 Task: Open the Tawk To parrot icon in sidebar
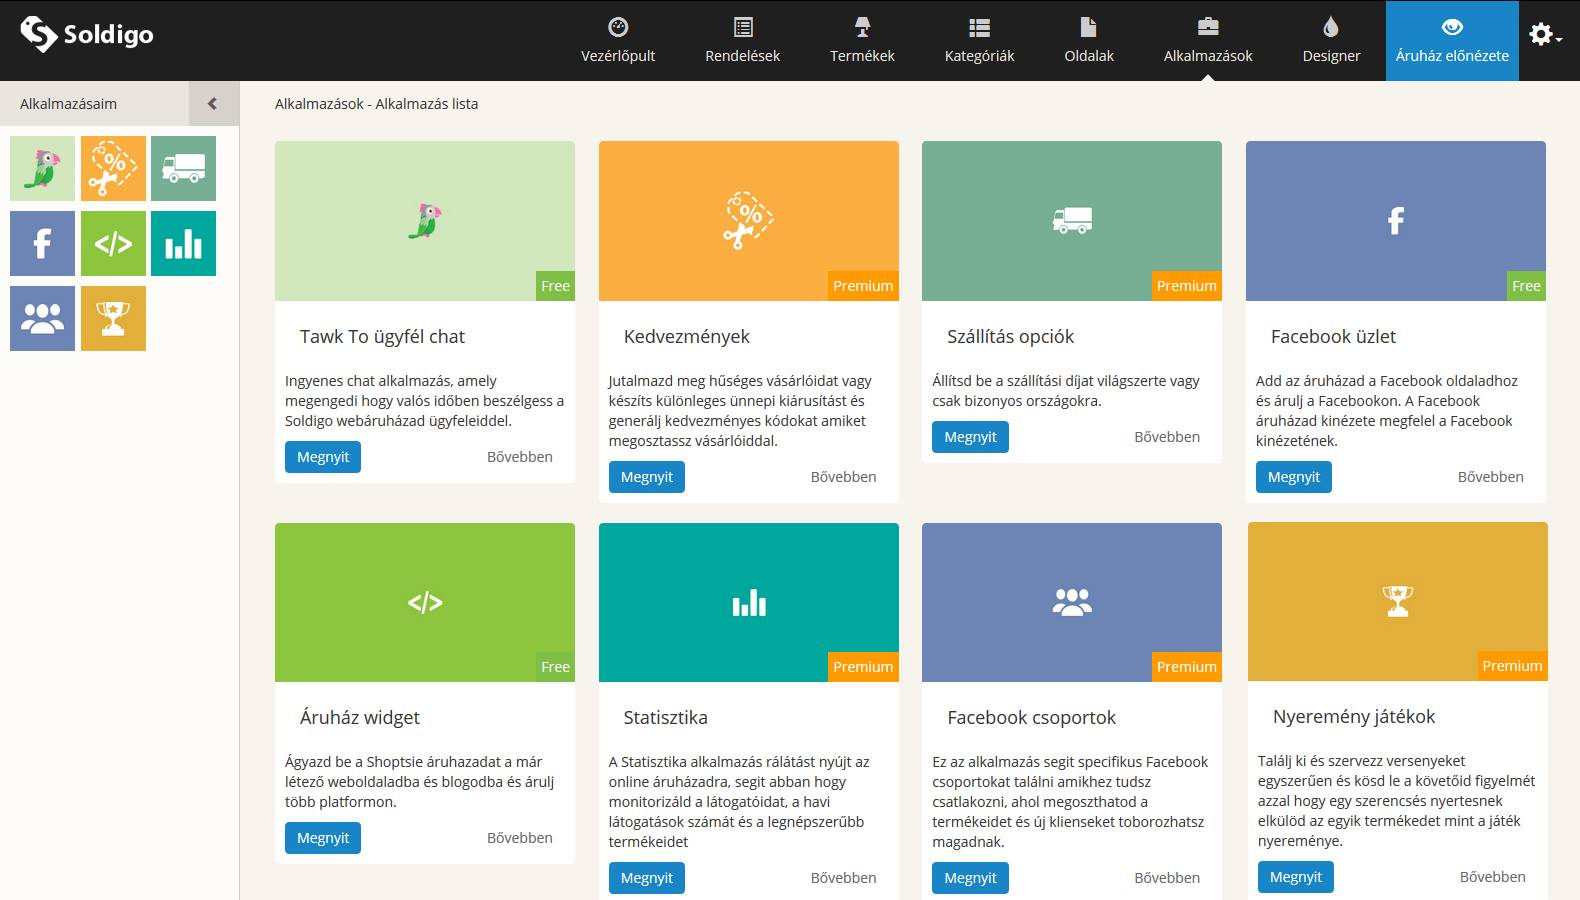pos(42,168)
